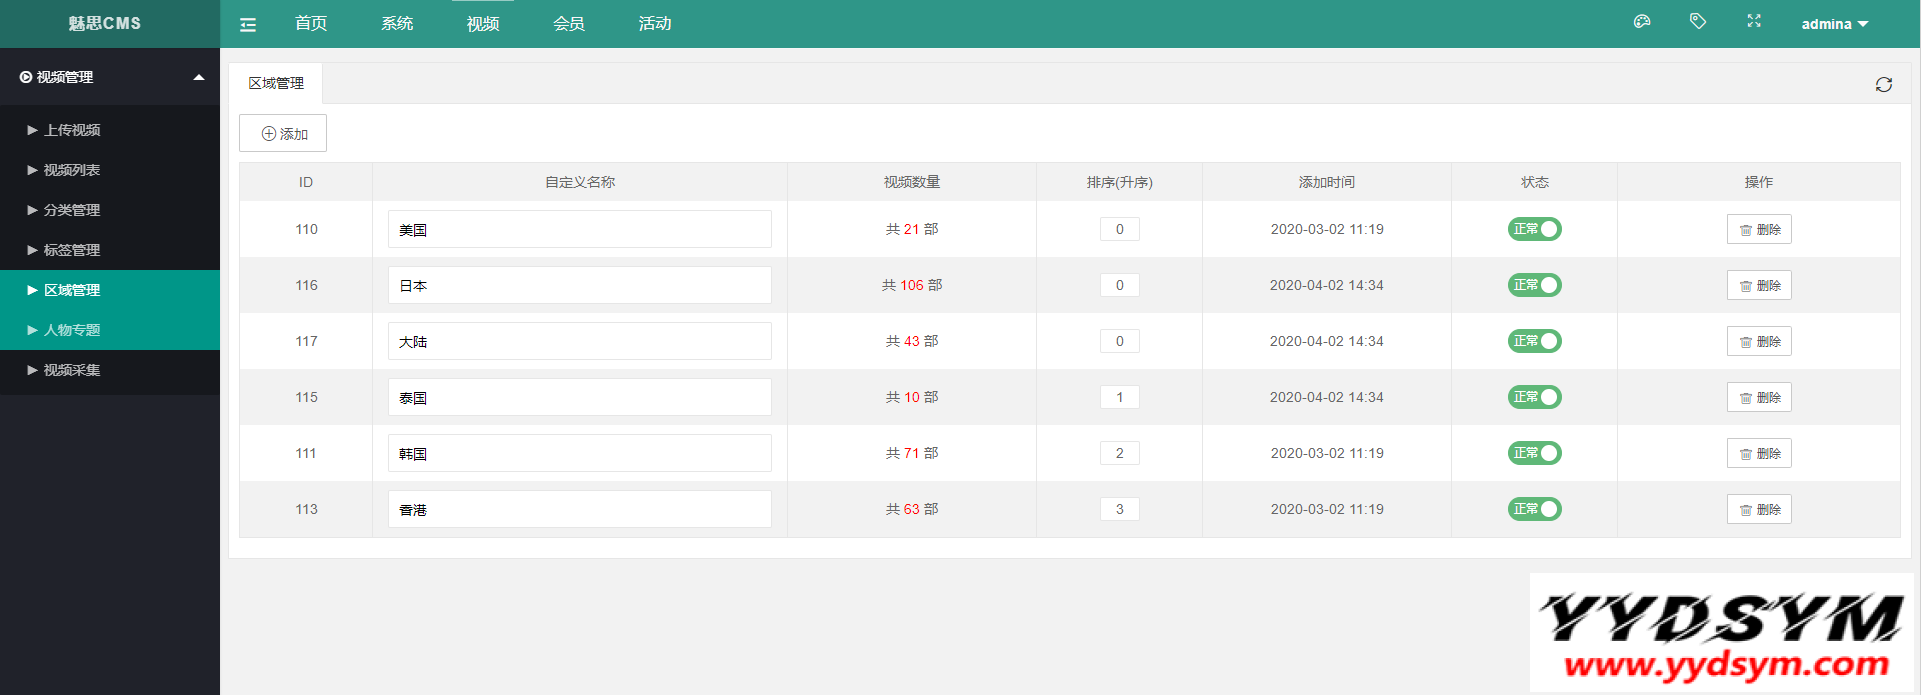Open the theme palette icon
The width and height of the screenshot is (1921, 695).
[x=1642, y=22]
